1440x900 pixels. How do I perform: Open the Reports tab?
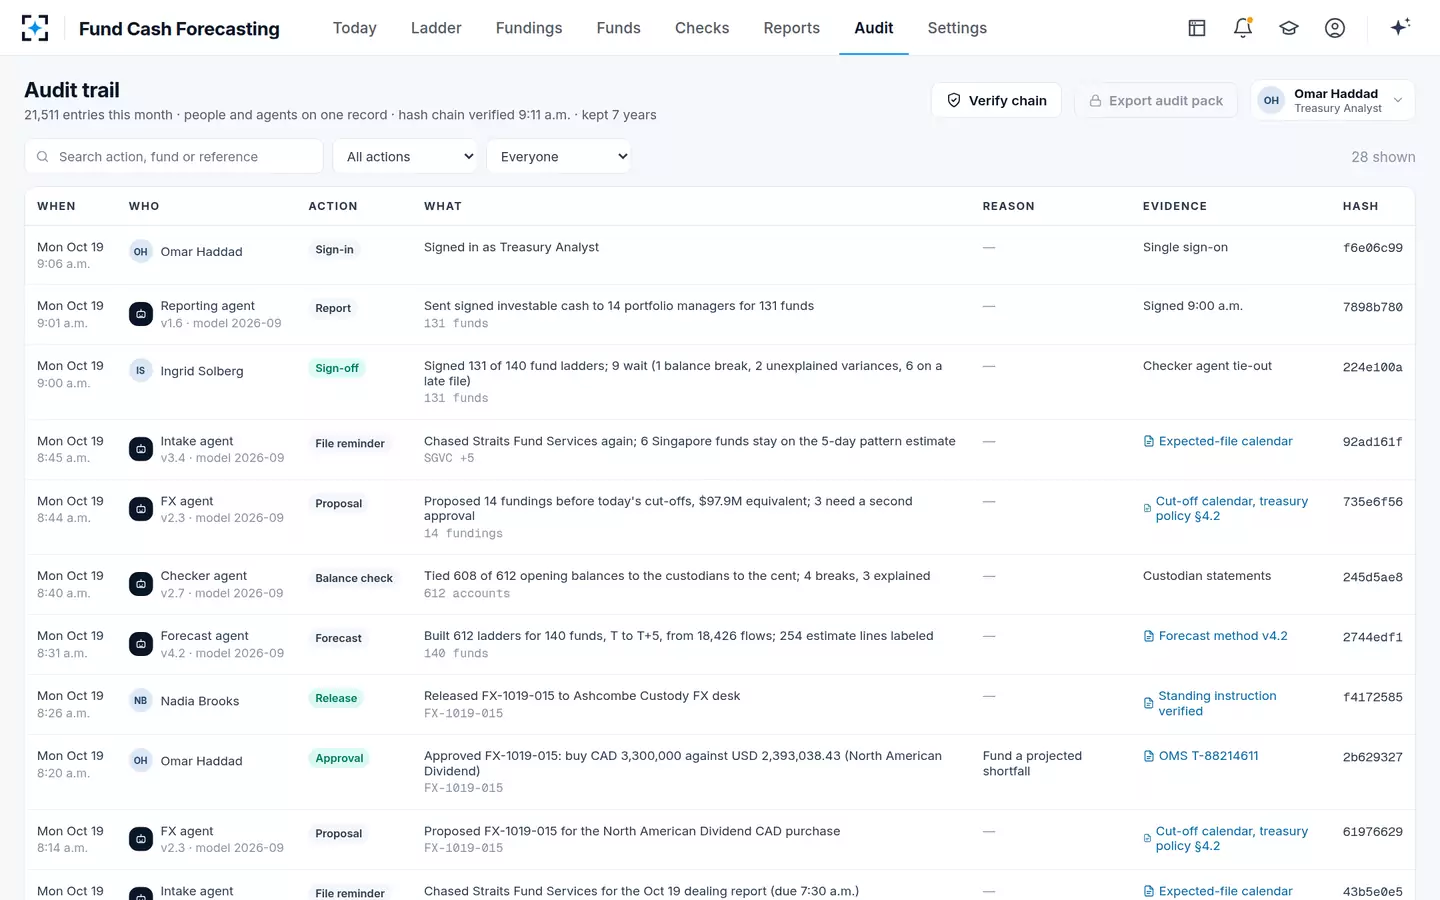(x=792, y=28)
